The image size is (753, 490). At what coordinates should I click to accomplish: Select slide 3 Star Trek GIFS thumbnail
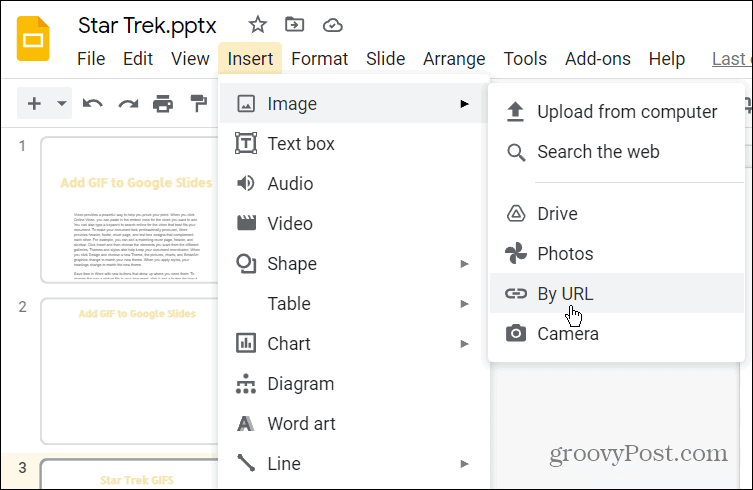pyautogui.click(x=130, y=474)
